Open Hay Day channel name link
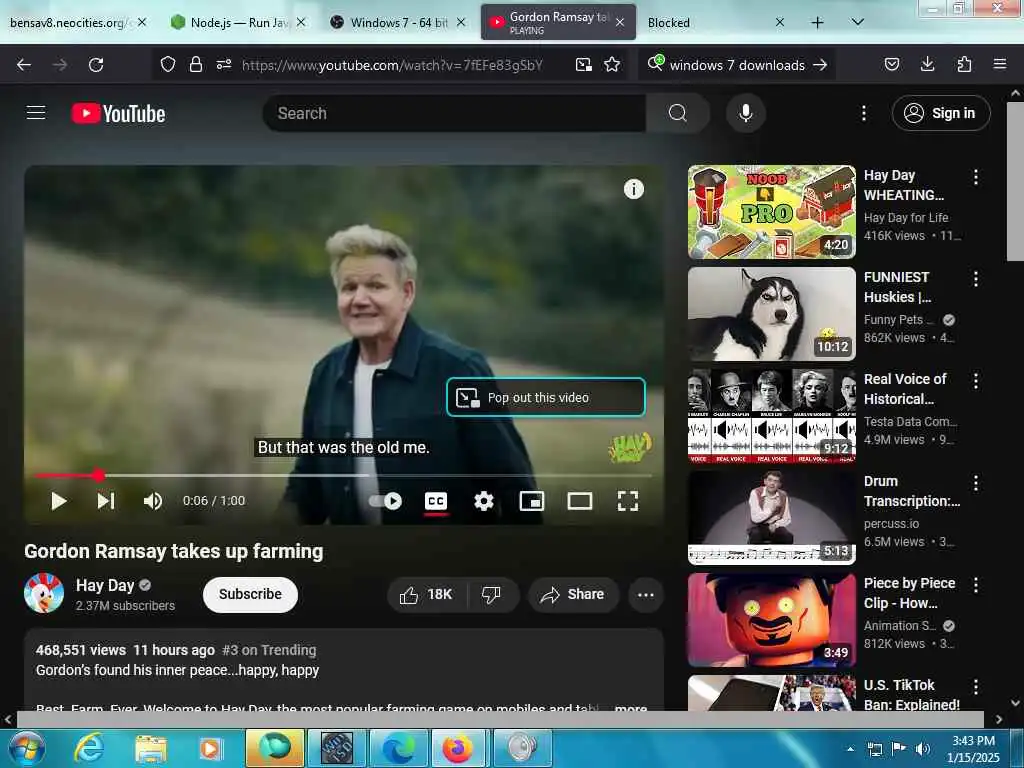 (104, 585)
